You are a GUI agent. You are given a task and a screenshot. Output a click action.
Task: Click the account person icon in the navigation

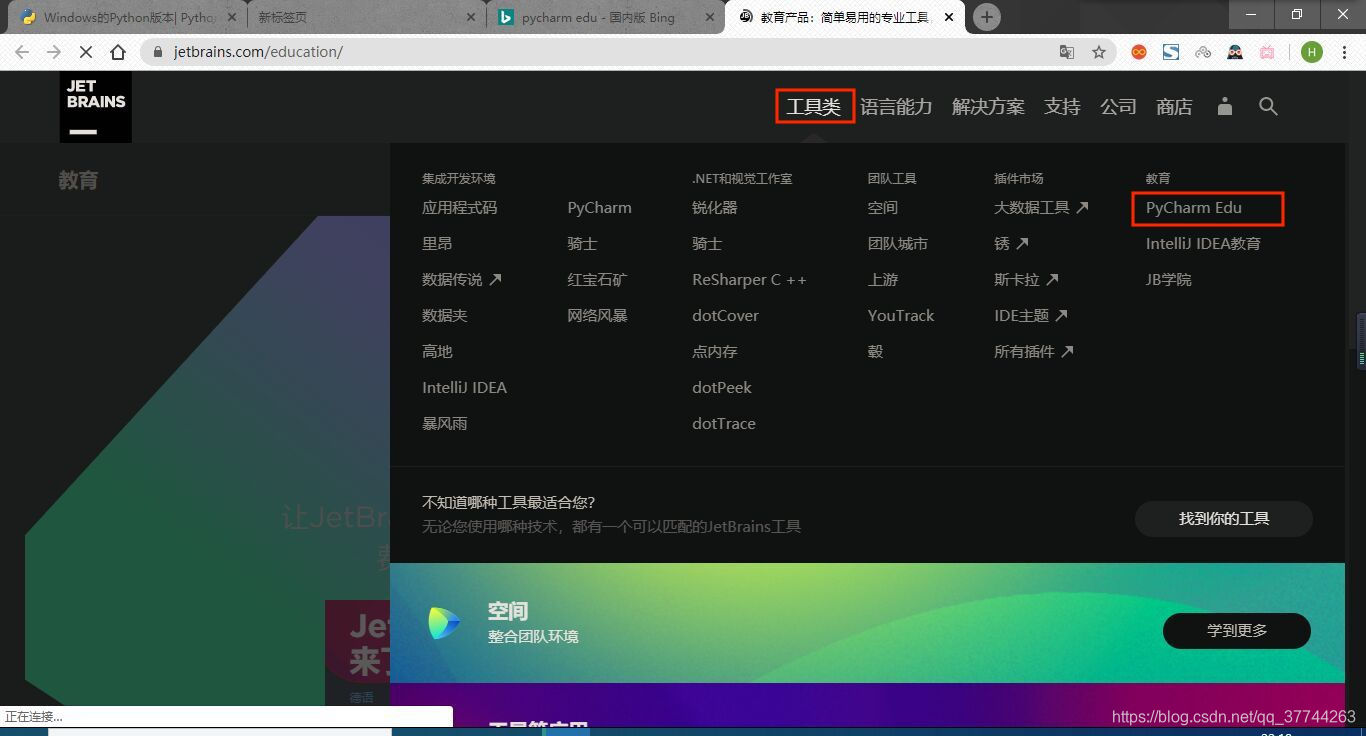coord(1224,107)
